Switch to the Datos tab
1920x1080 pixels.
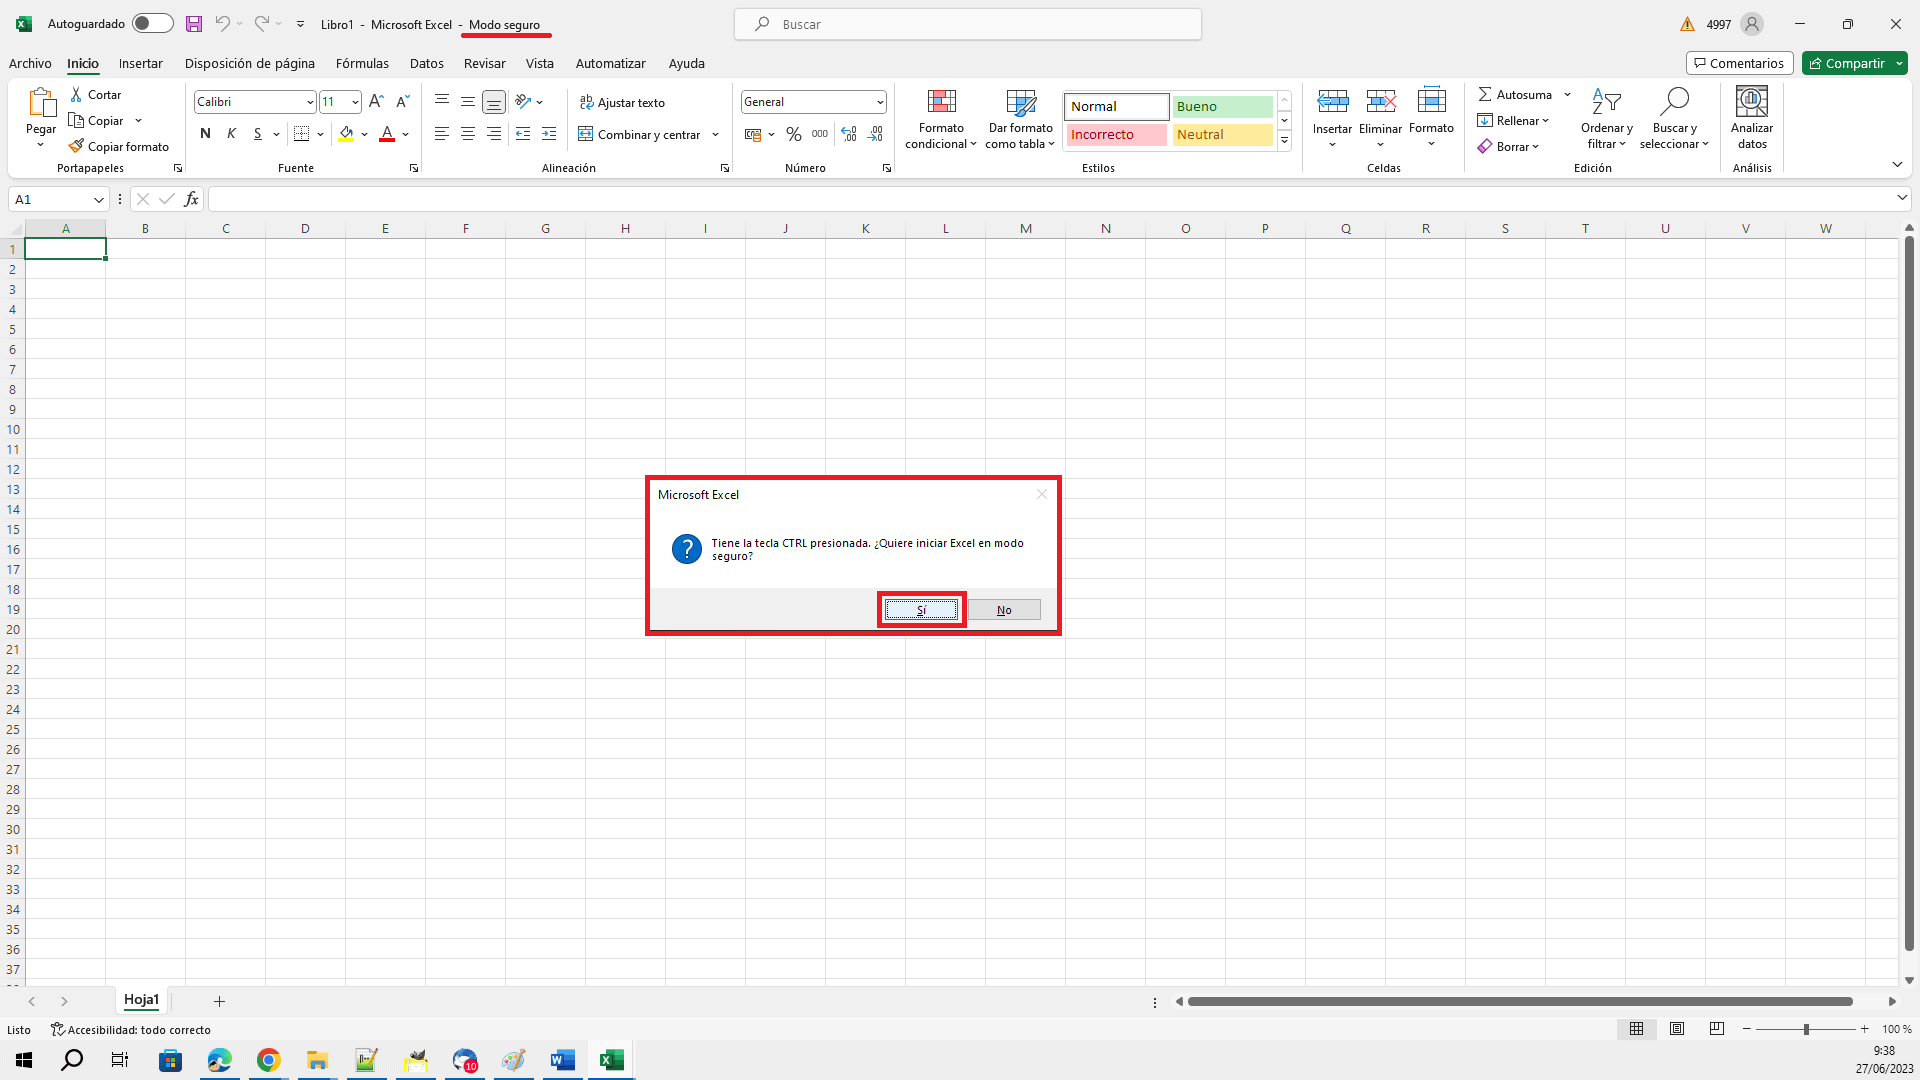pos(426,63)
